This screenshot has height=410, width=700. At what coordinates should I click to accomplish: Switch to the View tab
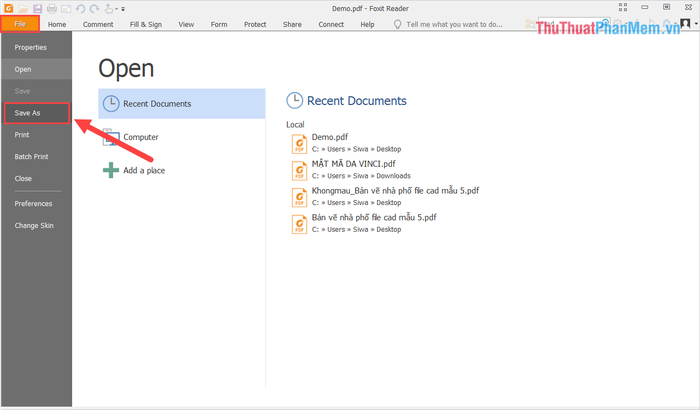[x=186, y=24]
